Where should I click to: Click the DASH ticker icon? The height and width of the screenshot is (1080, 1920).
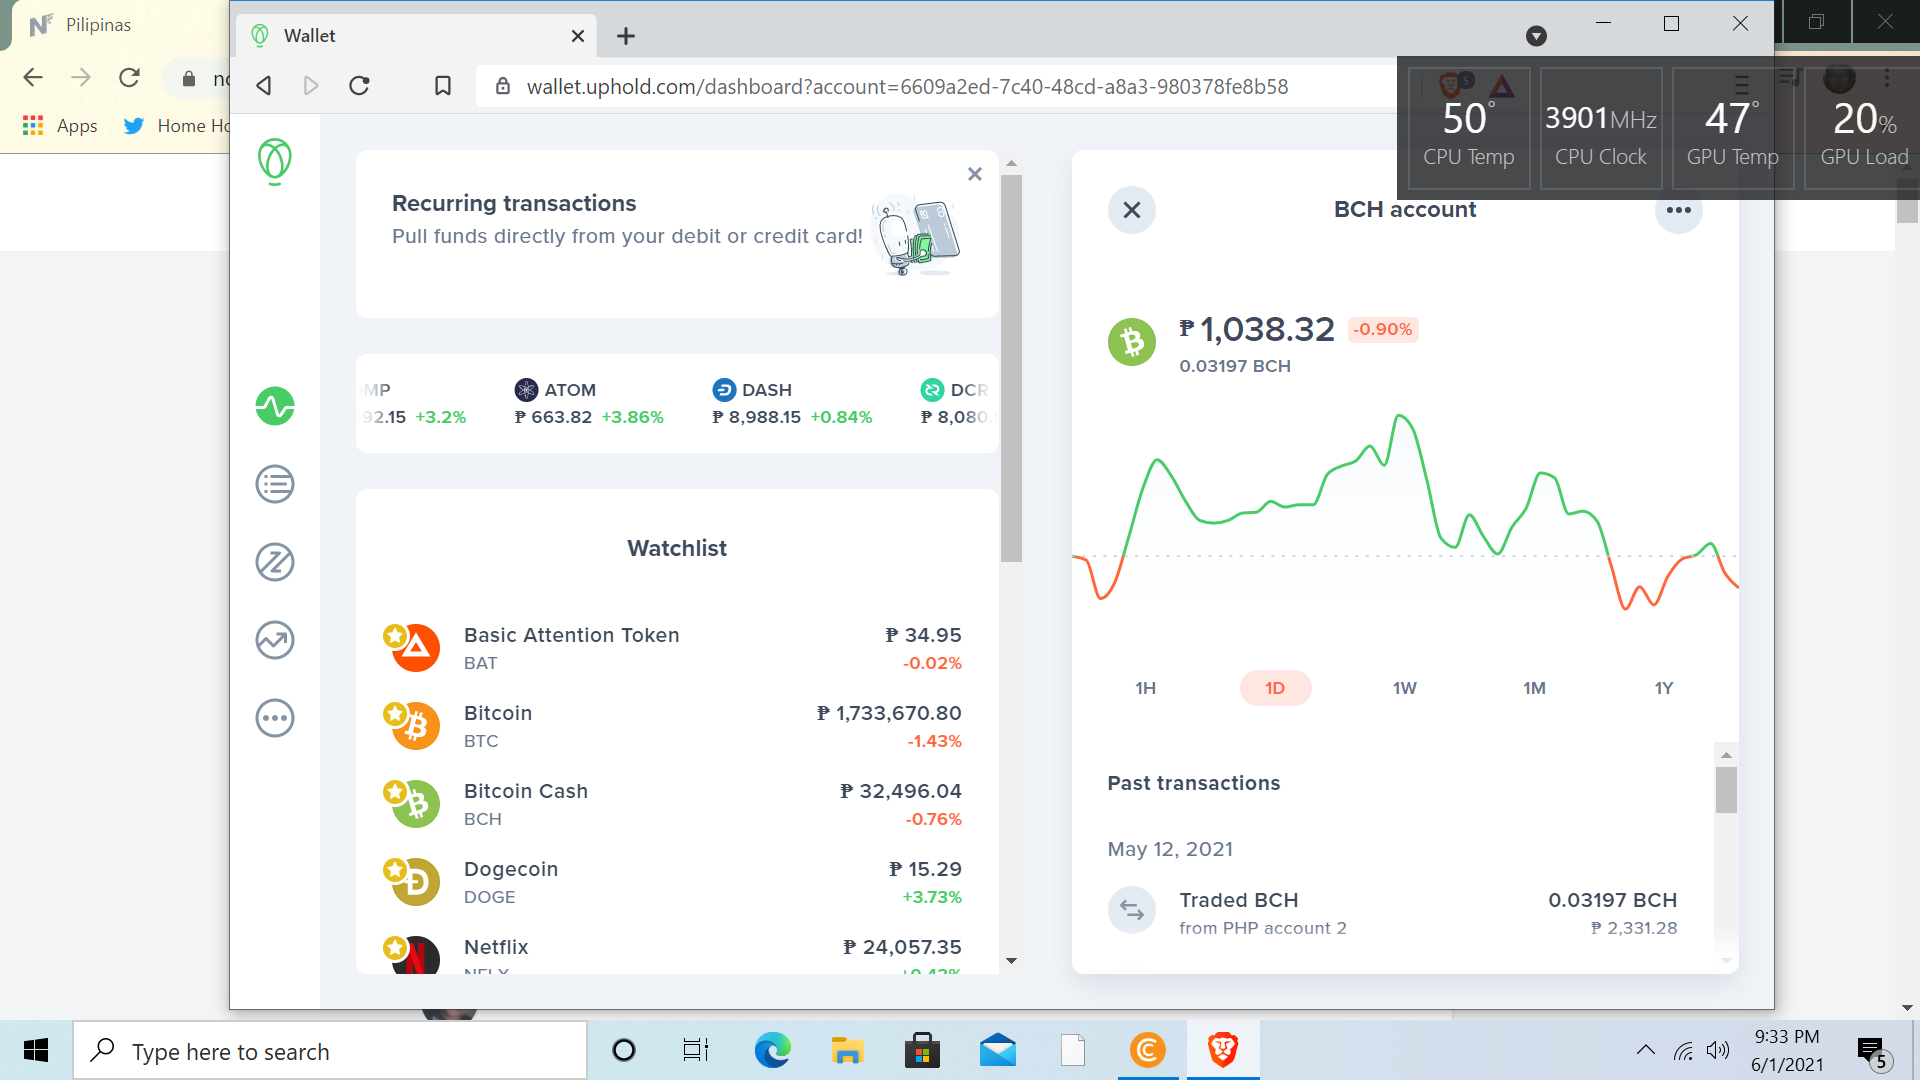(x=724, y=390)
